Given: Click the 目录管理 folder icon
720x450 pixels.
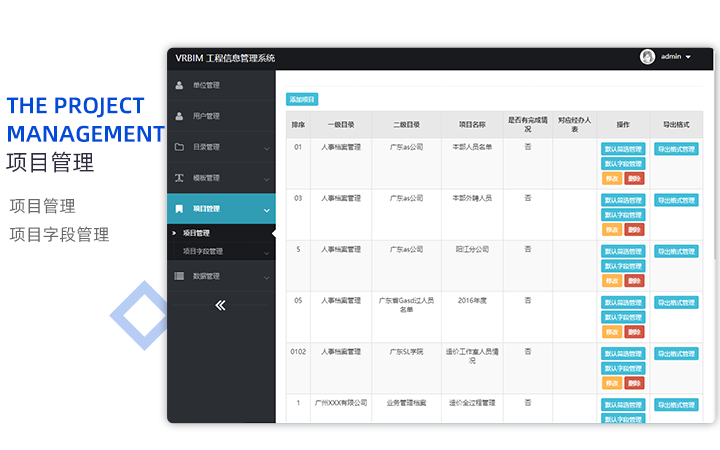Looking at the screenshot, I should pyautogui.click(x=179, y=147).
